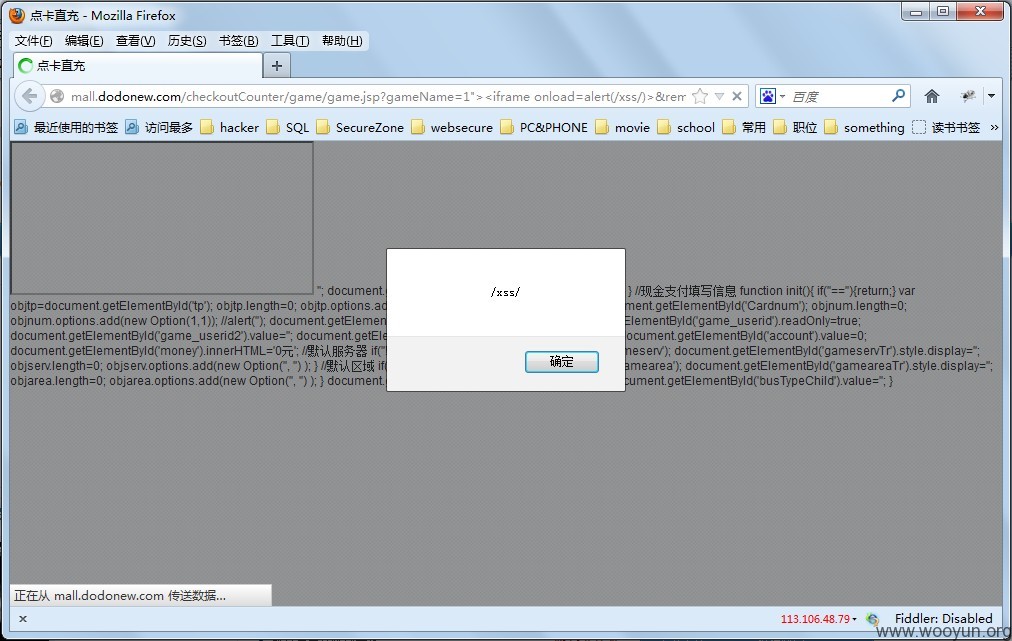Image resolution: width=1012 pixels, height=641 pixels.
Task: Click the /xss/ alert message text
Action: (x=505, y=292)
